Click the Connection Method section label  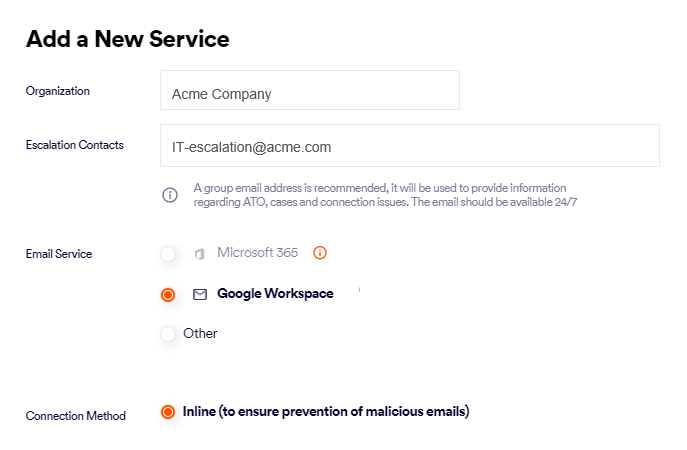pyautogui.click(x=76, y=416)
